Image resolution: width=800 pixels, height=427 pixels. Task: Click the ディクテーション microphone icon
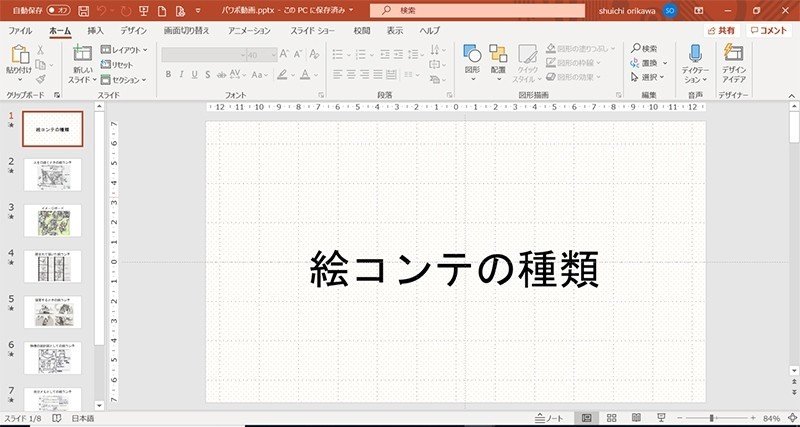[x=695, y=53]
